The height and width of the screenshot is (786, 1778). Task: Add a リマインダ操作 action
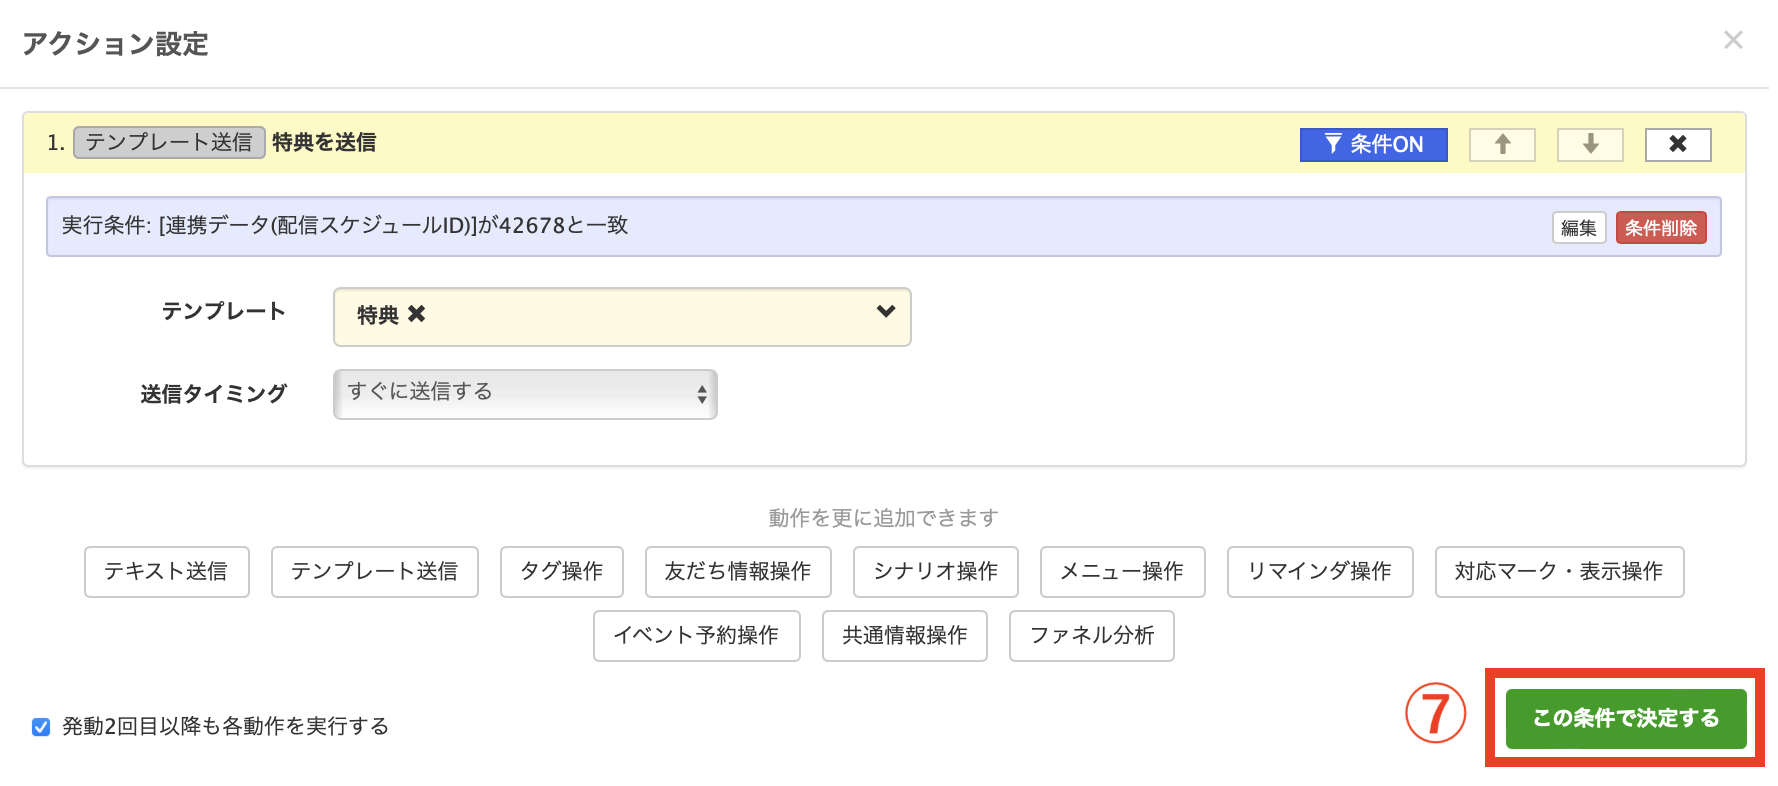[x=1320, y=572]
